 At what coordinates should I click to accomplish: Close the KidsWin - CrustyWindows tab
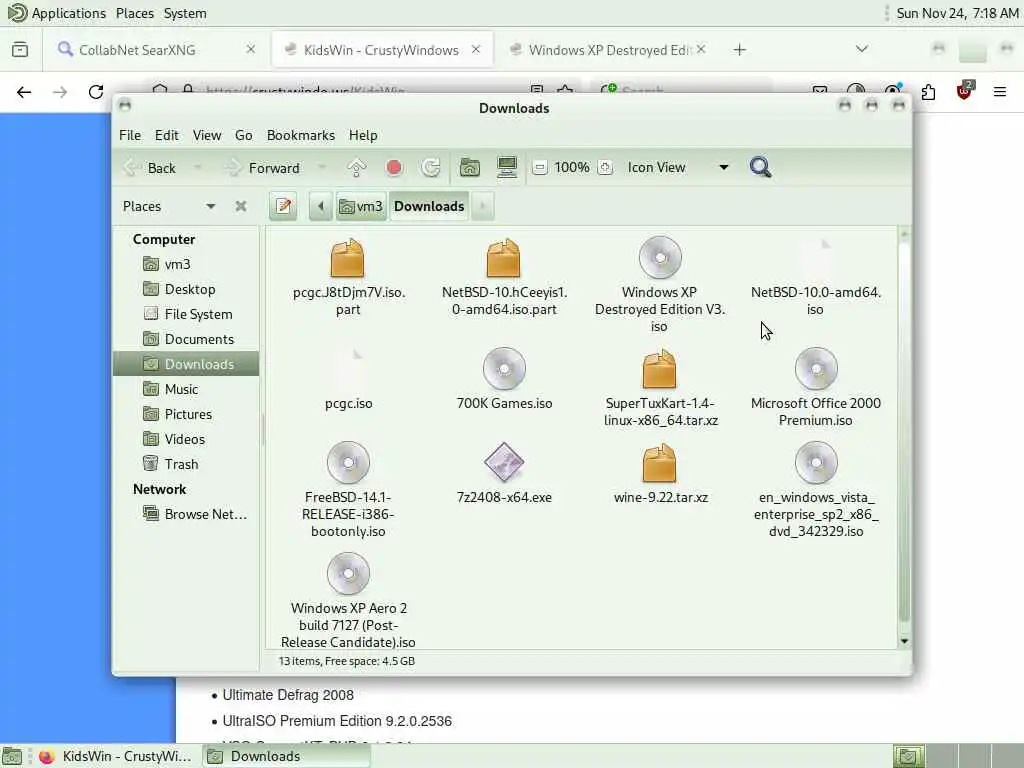pyautogui.click(x=476, y=49)
